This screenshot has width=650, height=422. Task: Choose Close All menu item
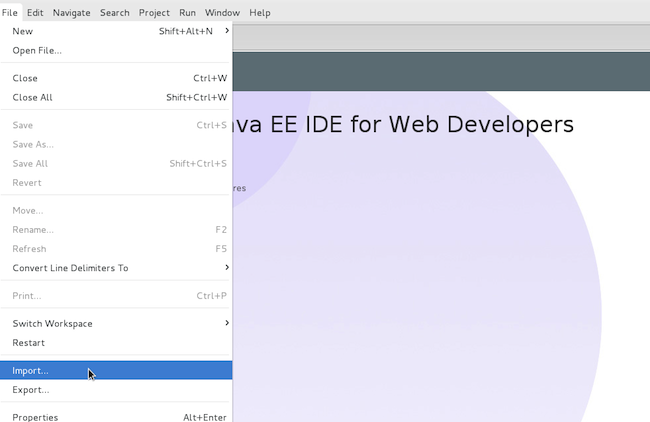[x=116, y=97]
